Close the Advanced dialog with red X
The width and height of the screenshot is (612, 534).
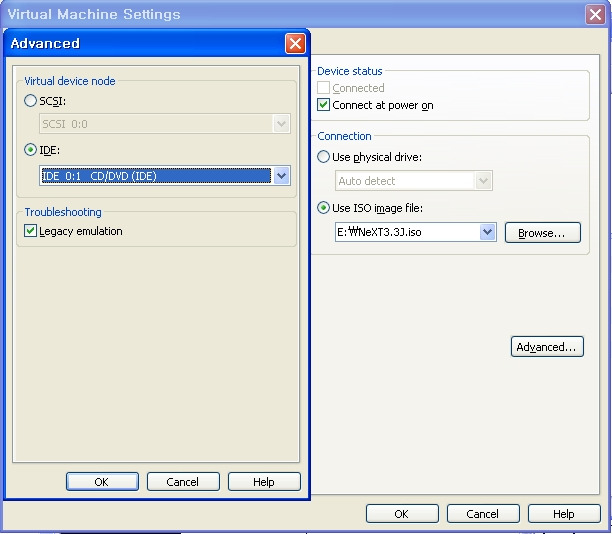pos(295,43)
